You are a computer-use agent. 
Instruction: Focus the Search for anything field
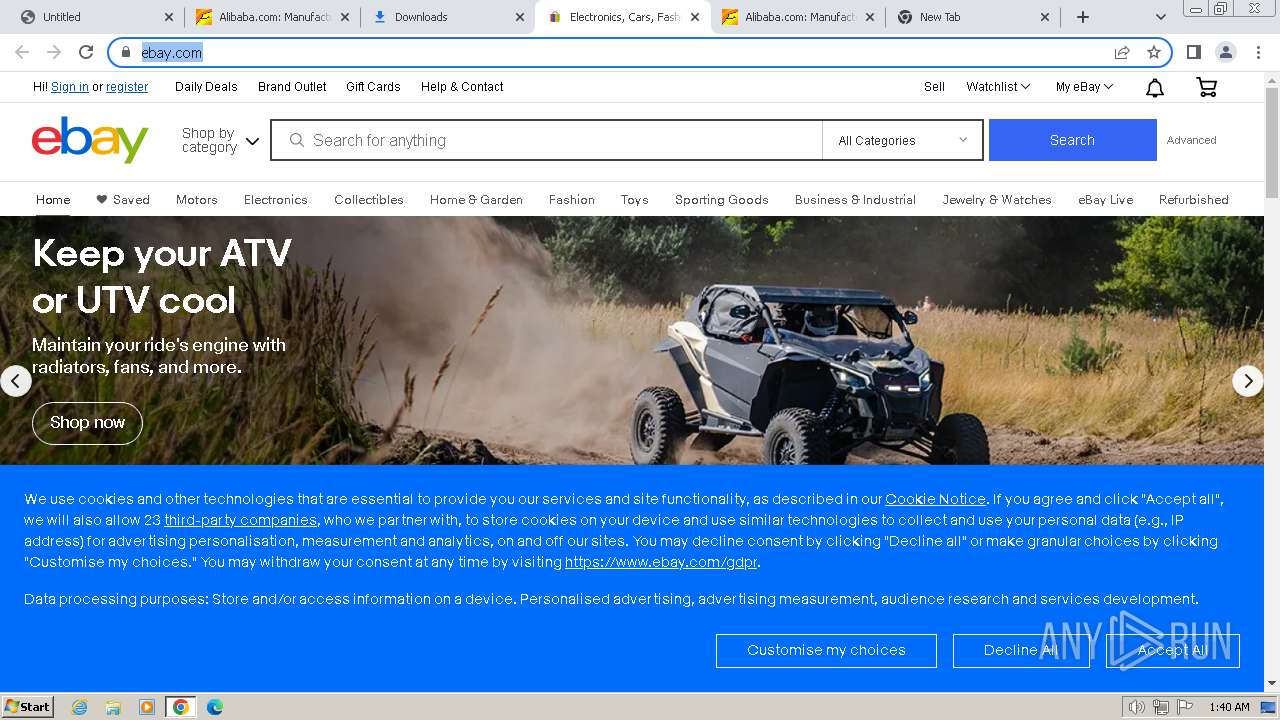click(546, 140)
